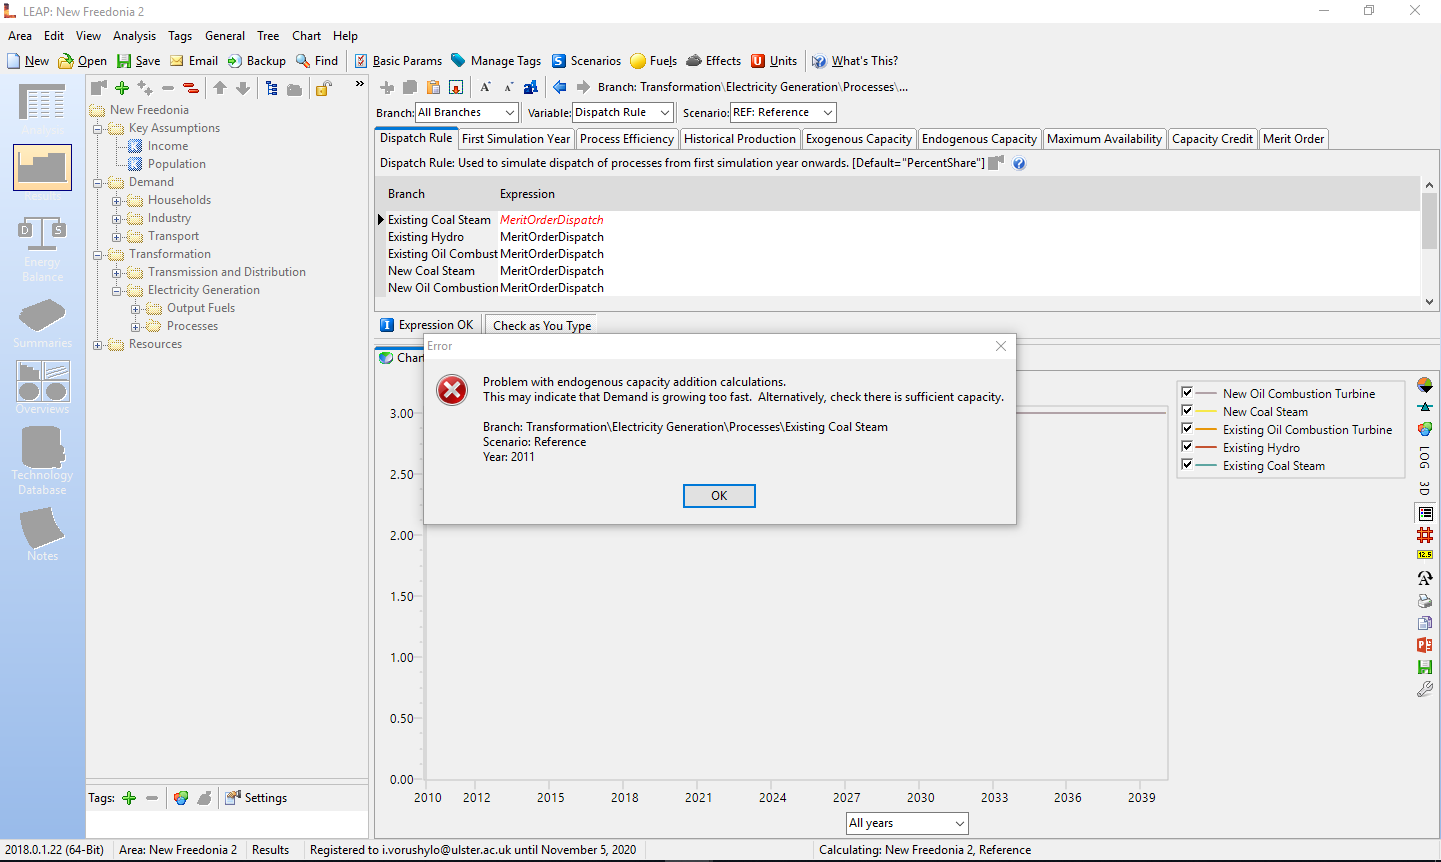Viewport: 1441px width, 862px height.
Task: Switch to Merit Order tab
Action: click(1294, 139)
